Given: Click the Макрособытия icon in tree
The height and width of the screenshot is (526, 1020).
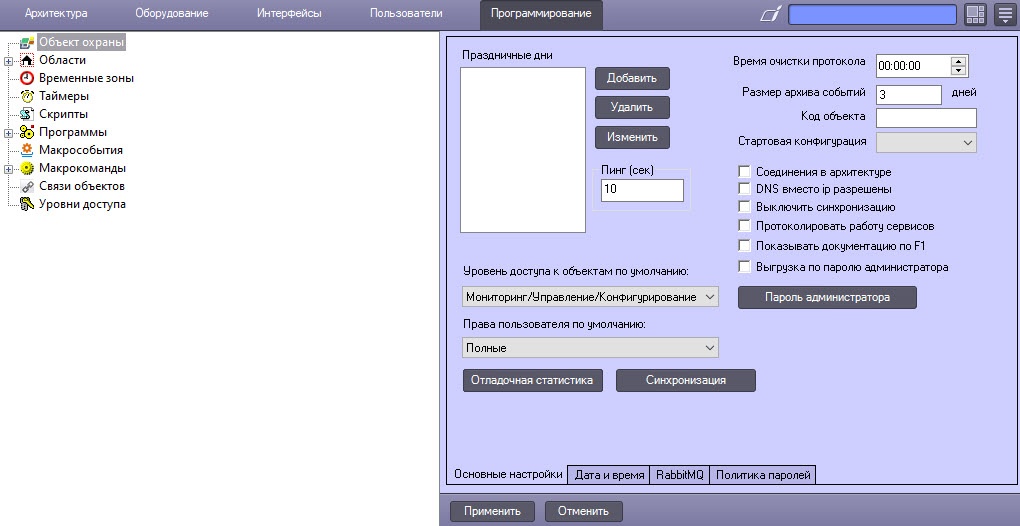Looking at the screenshot, I should point(27,150).
